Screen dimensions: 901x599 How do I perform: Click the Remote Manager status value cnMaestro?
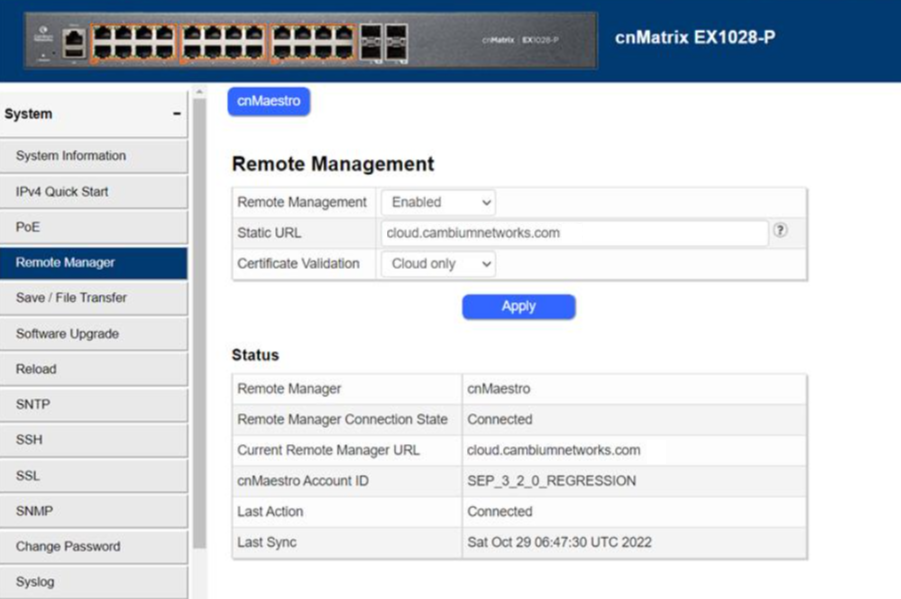(499, 389)
